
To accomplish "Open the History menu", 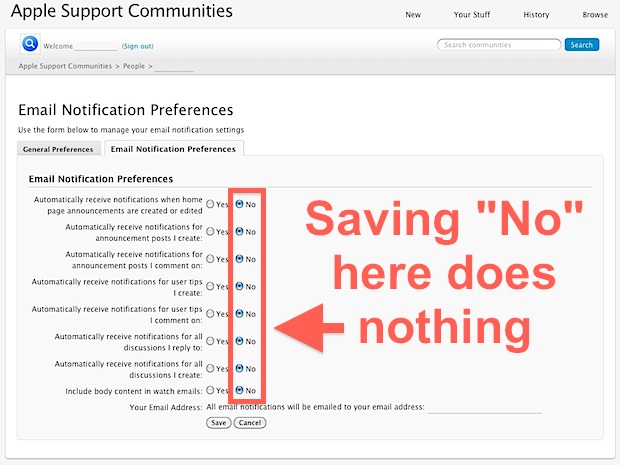I will click(x=536, y=15).
